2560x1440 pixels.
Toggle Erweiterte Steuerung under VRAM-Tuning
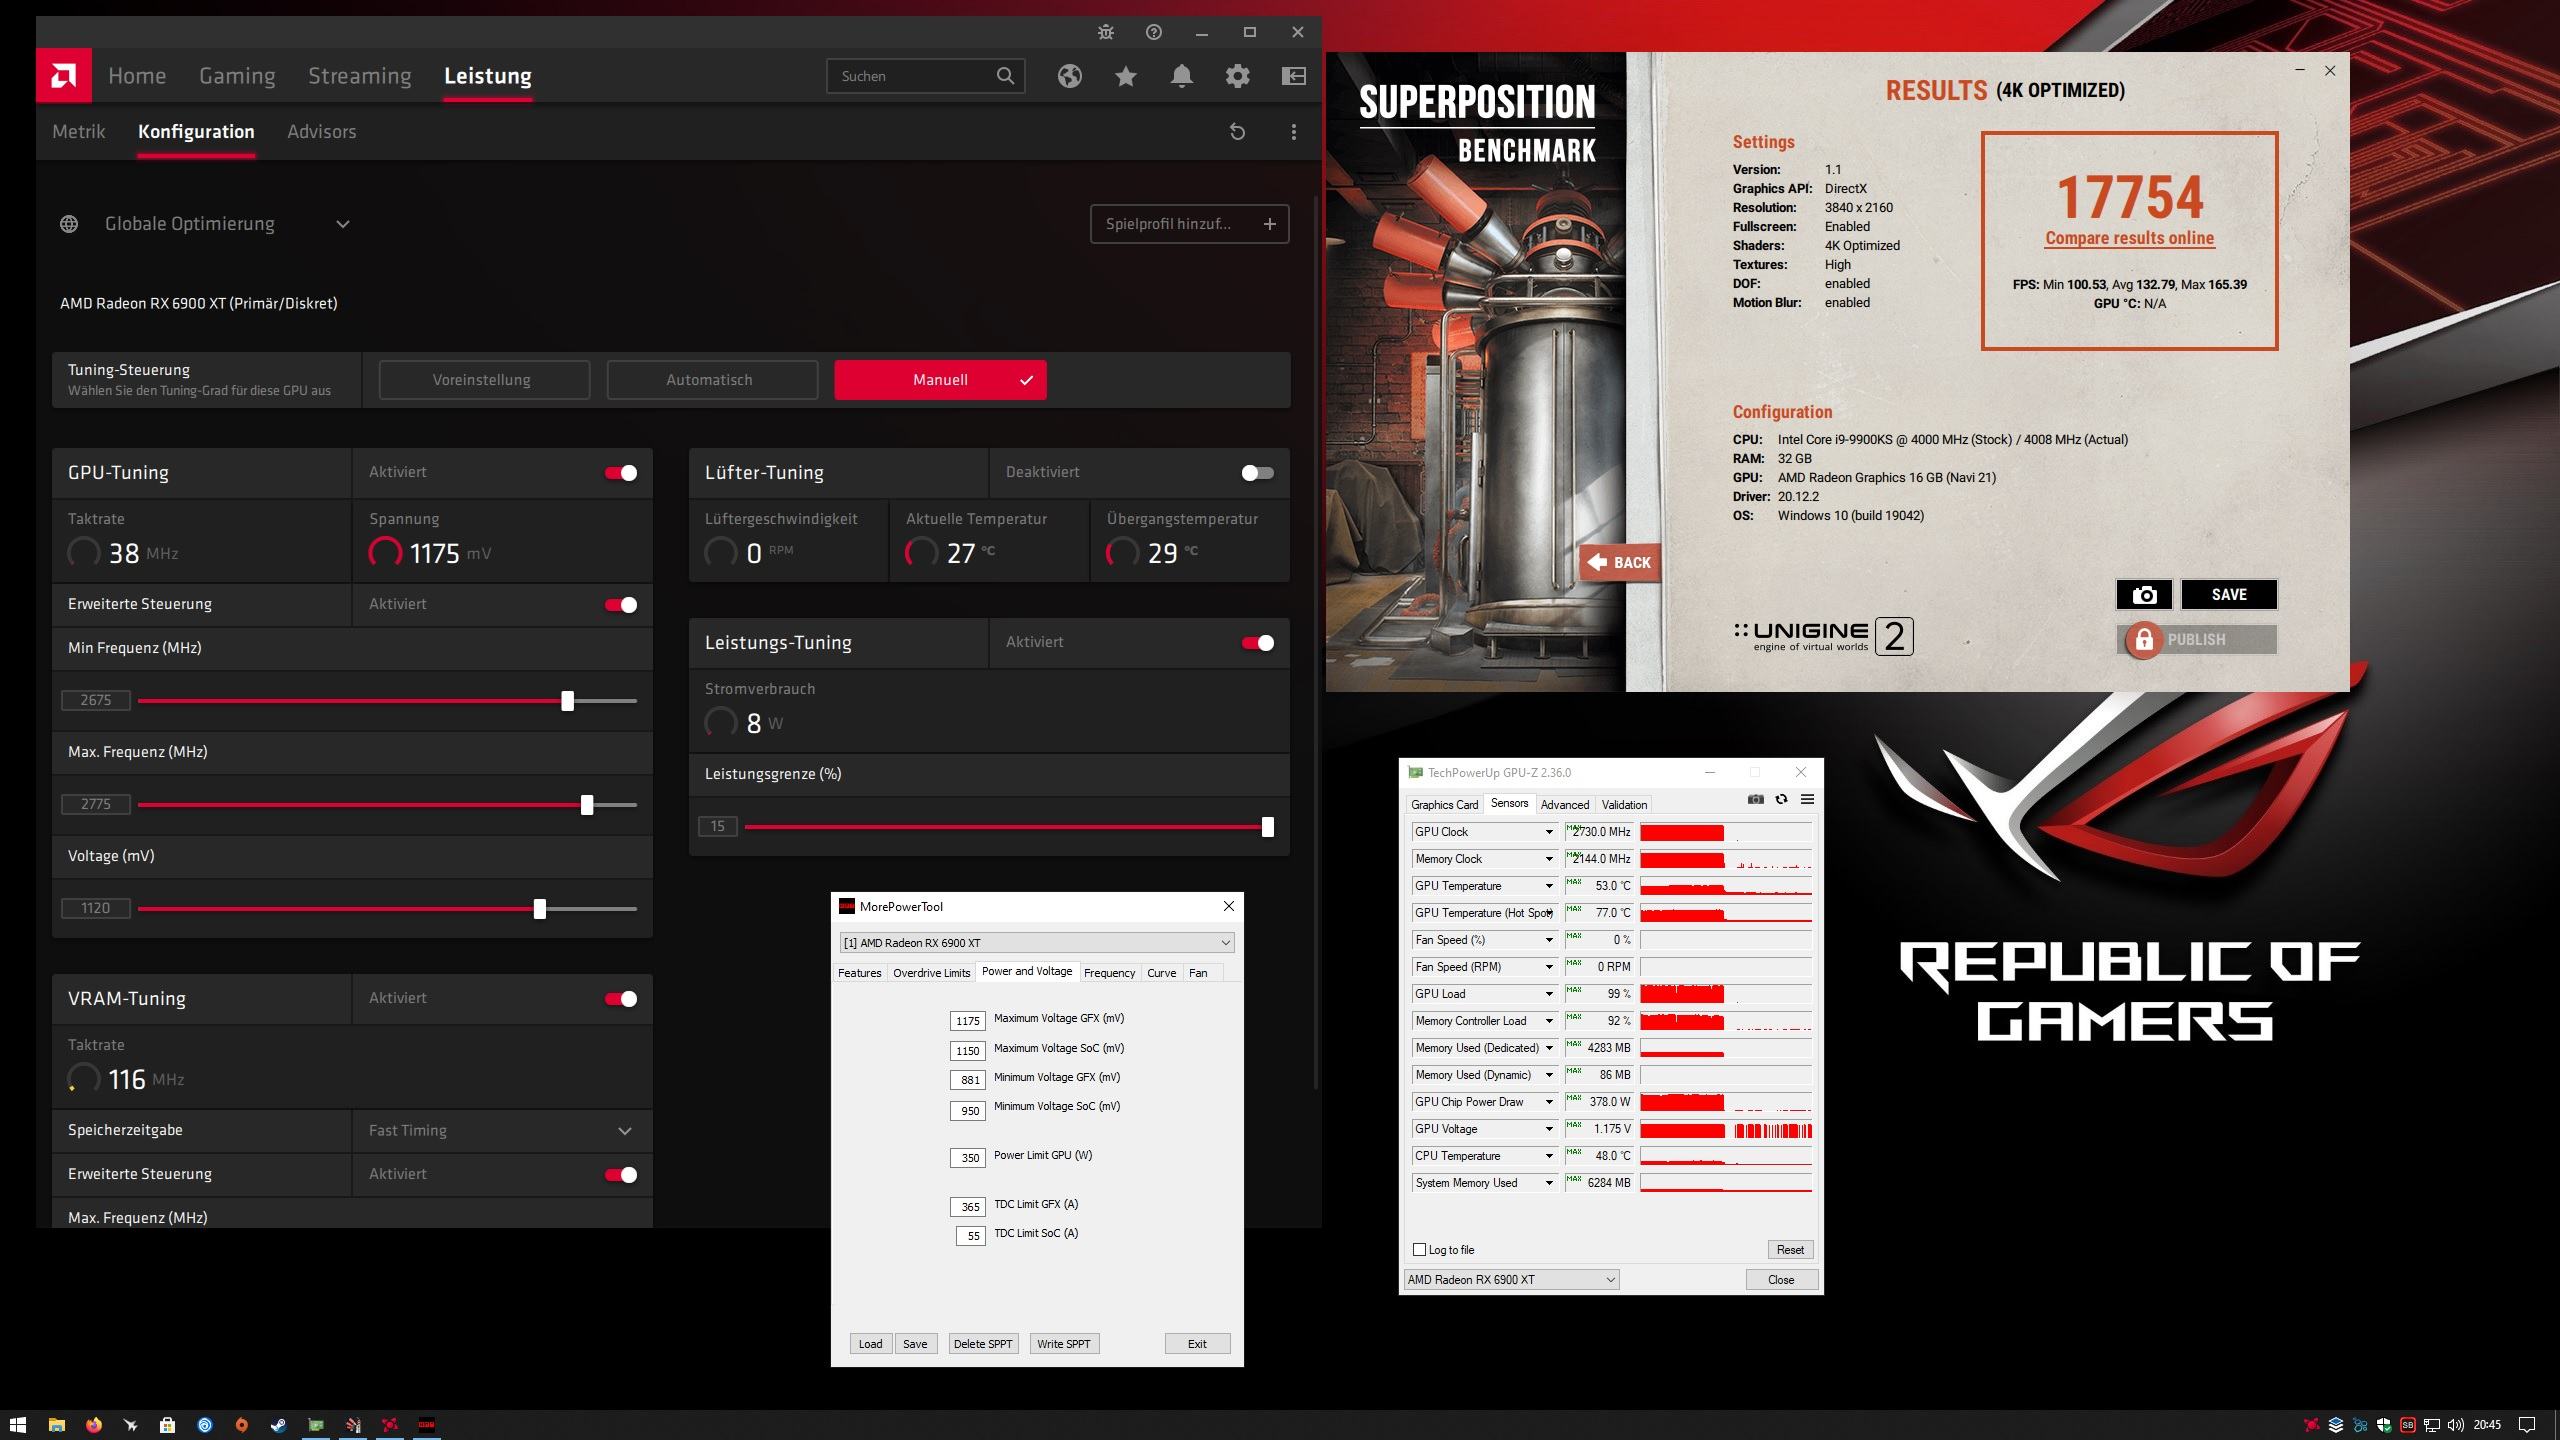point(621,1175)
